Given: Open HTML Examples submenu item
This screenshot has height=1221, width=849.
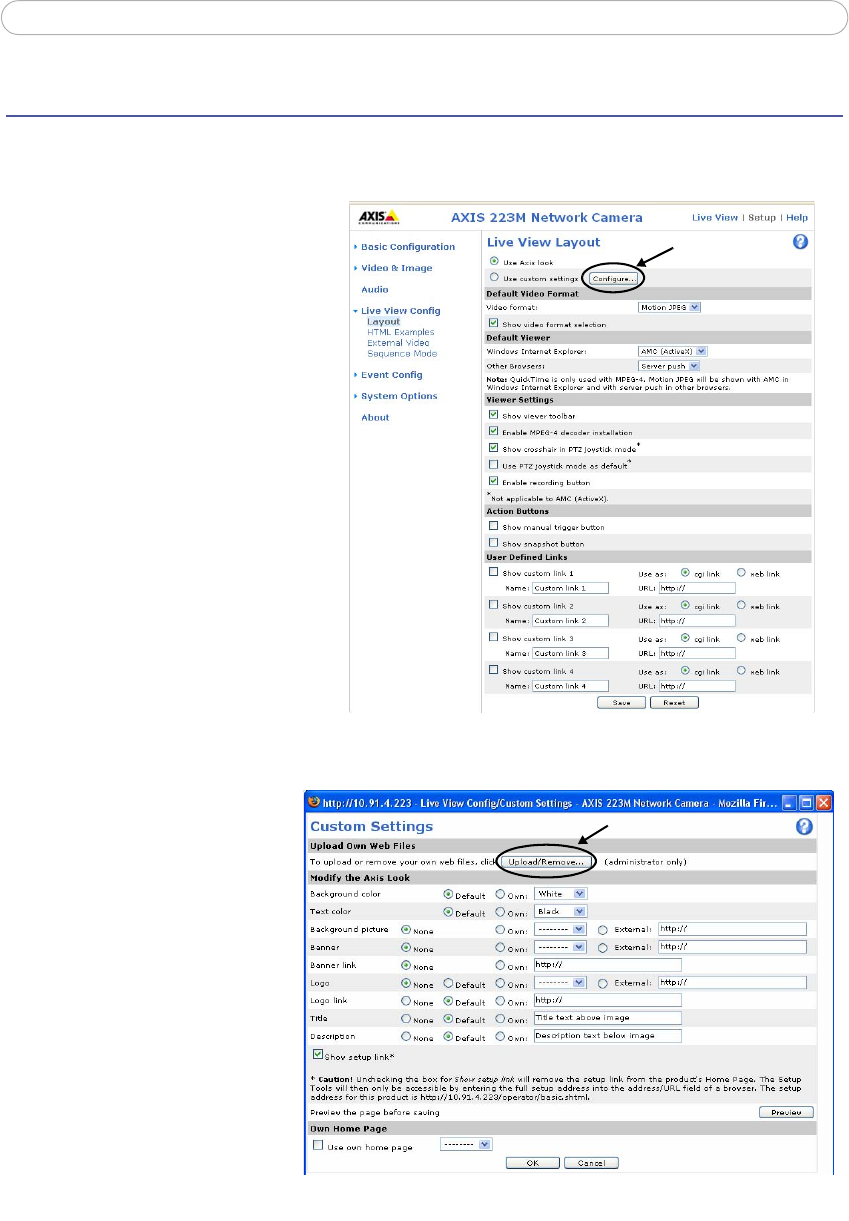Looking at the screenshot, I should [x=400, y=332].
